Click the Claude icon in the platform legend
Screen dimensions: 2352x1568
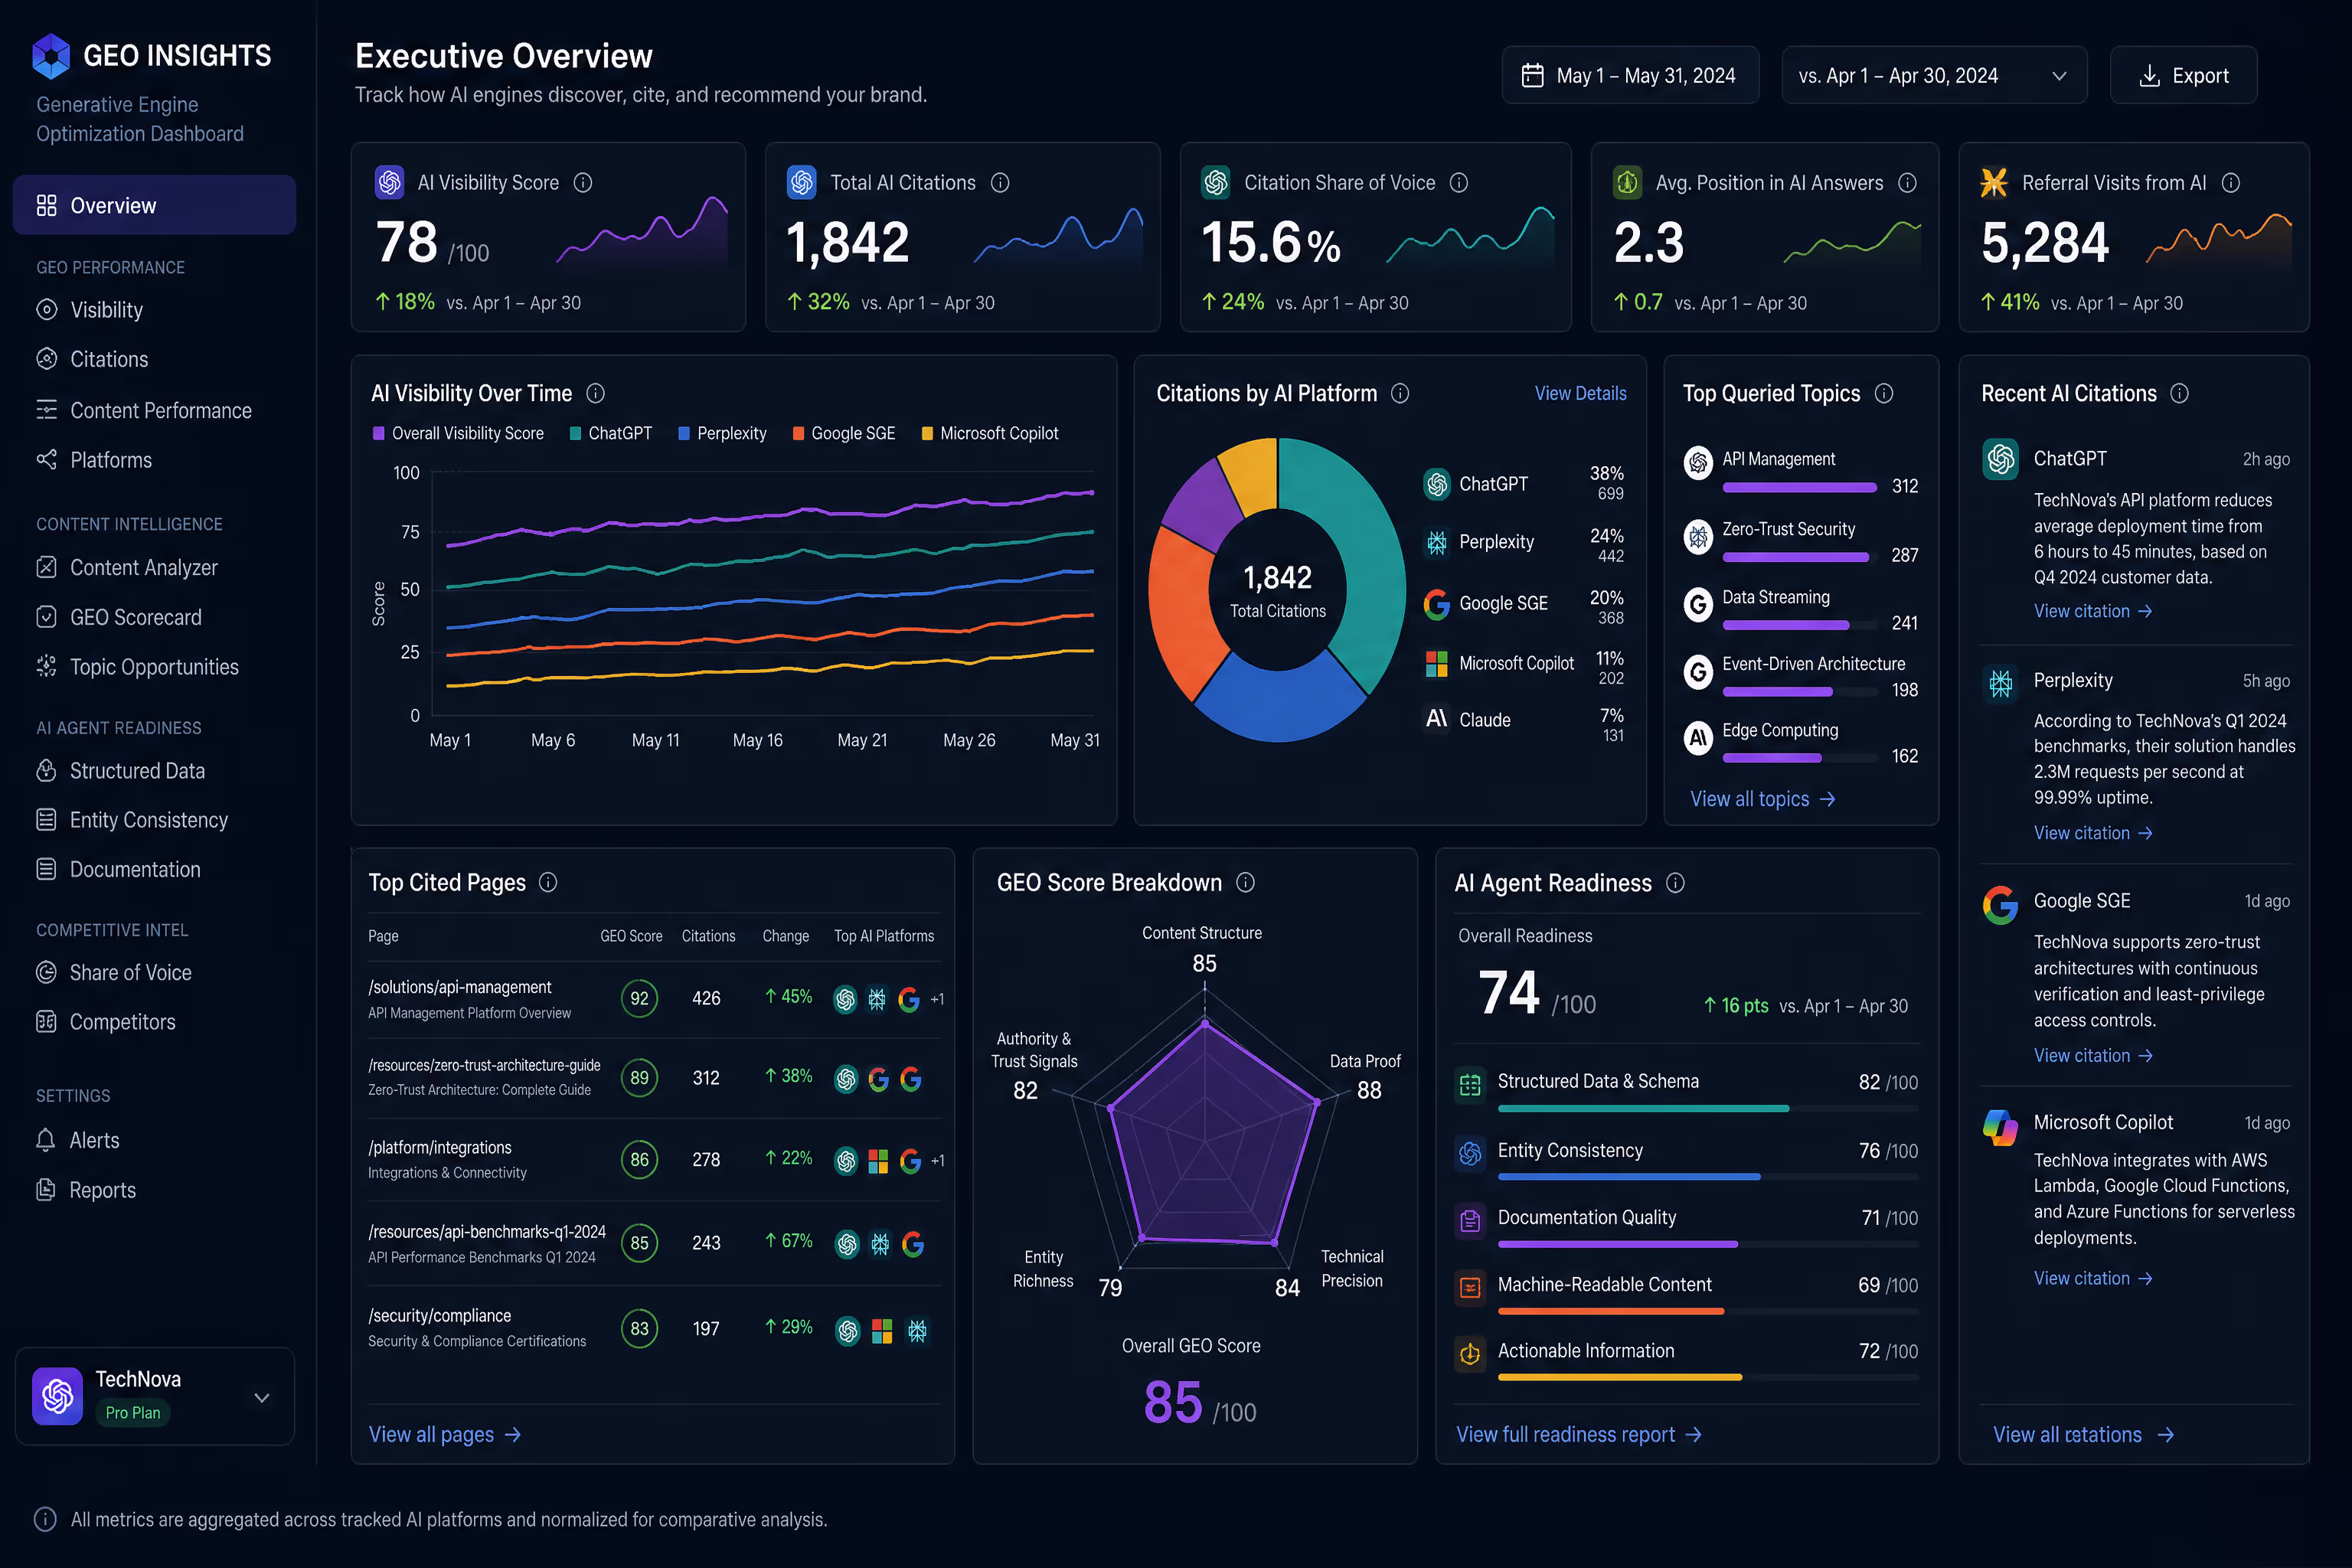click(1436, 718)
